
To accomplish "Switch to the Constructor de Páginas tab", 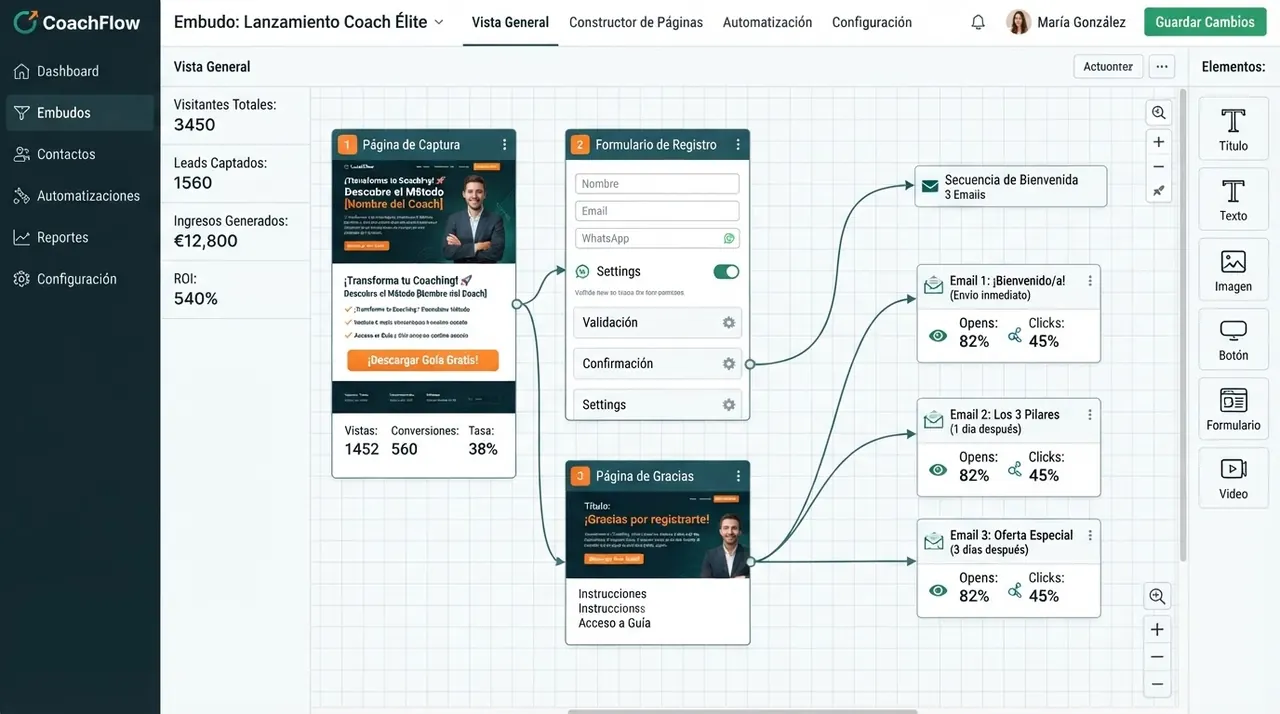I will [636, 22].
